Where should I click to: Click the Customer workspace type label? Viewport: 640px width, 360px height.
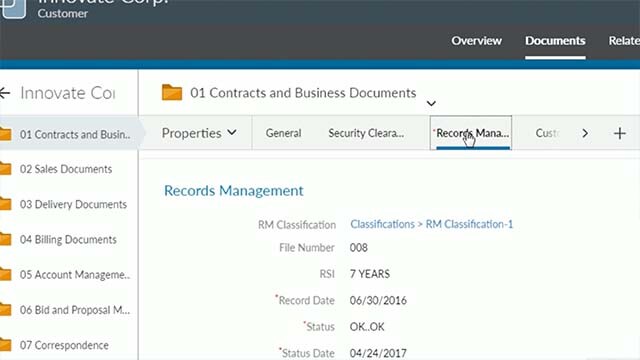tap(62, 13)
